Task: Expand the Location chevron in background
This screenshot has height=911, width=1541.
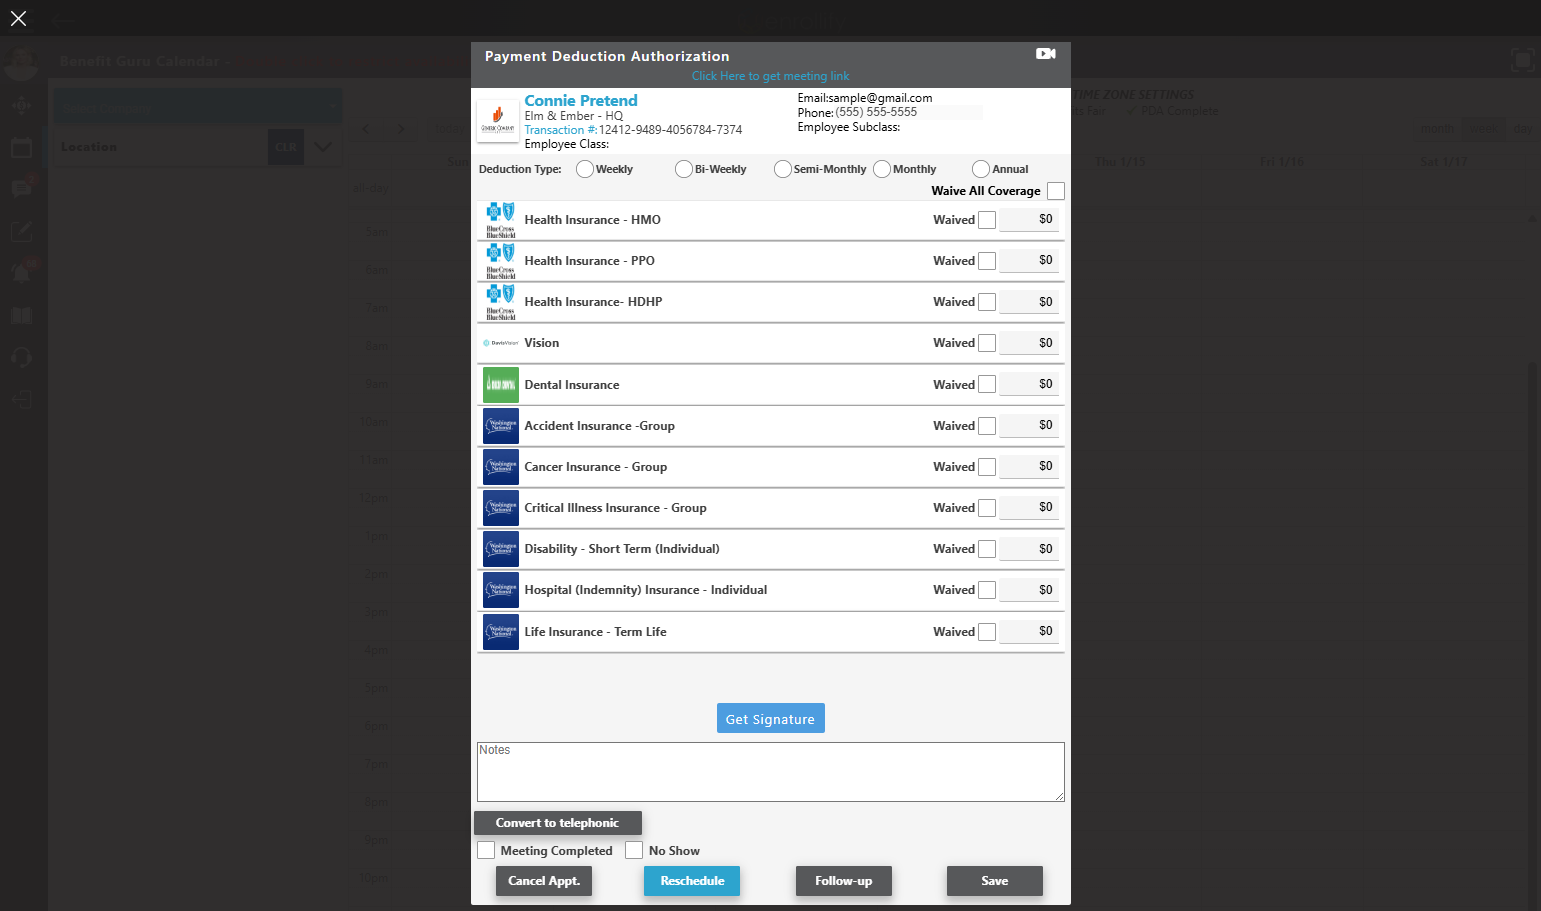Action: pyautogui.click(x=322, y=147)
